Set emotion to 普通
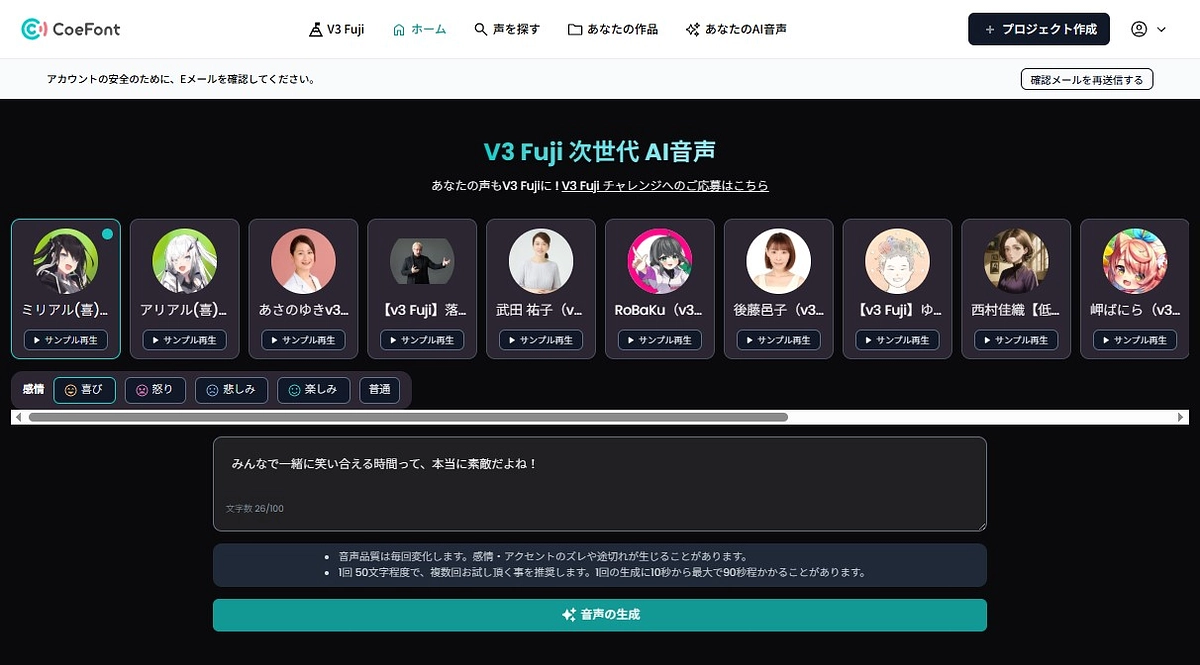1200x665 pixels. pos(380,390)
